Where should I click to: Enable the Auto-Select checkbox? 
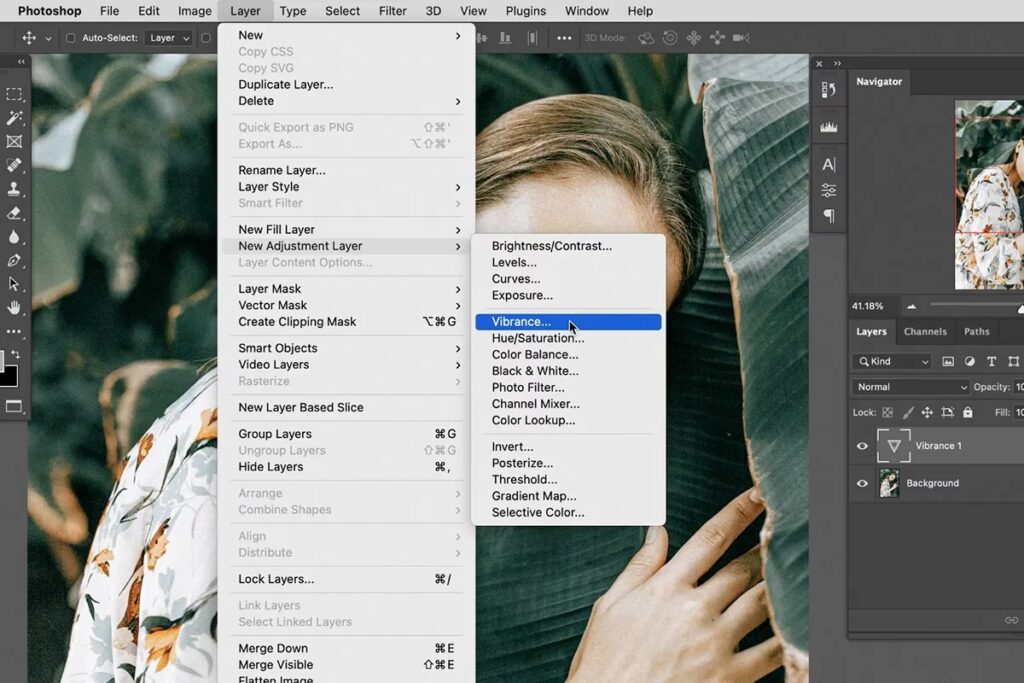pyautogui.click(x=70, y=38)
